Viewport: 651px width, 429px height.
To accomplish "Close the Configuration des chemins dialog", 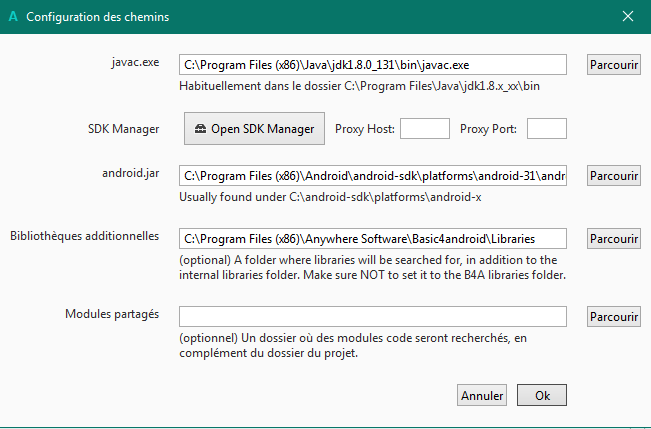I will pyautogui.click(x=628, y=16).
